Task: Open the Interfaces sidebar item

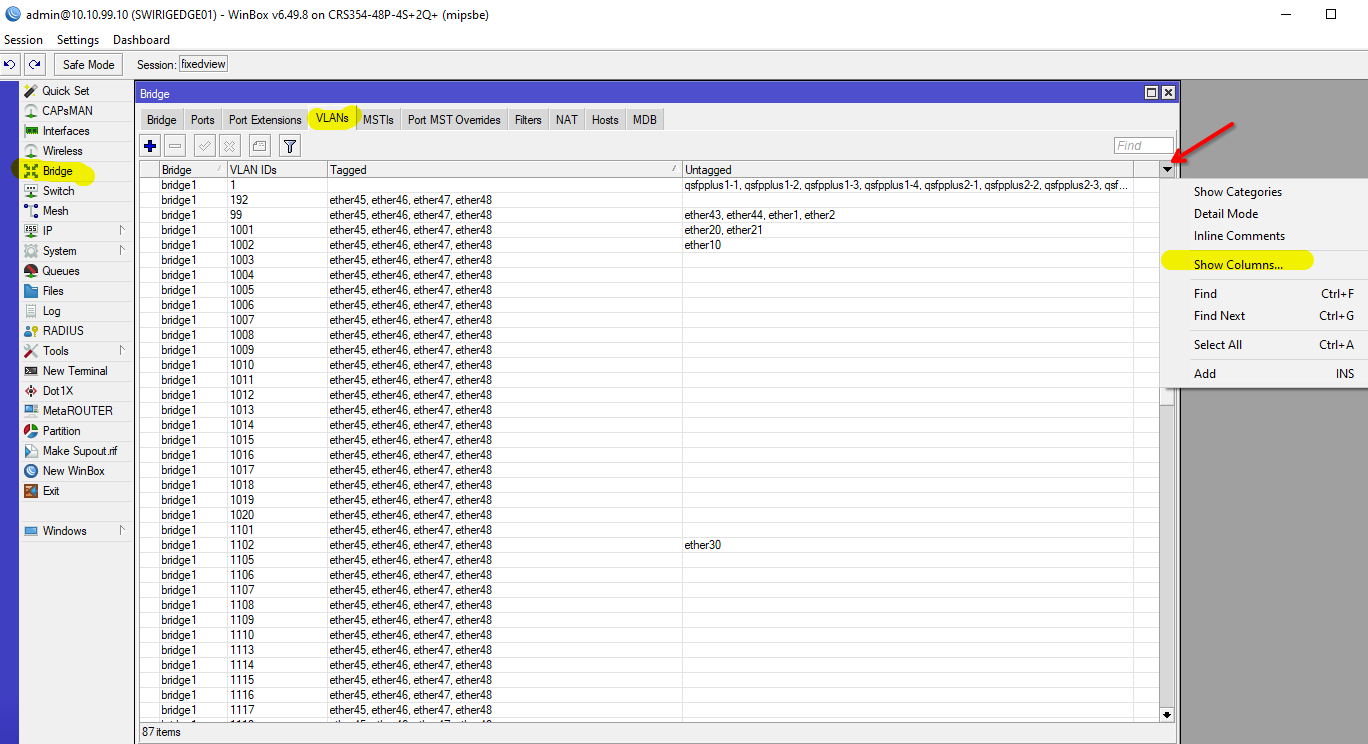Action: [65, 131]
